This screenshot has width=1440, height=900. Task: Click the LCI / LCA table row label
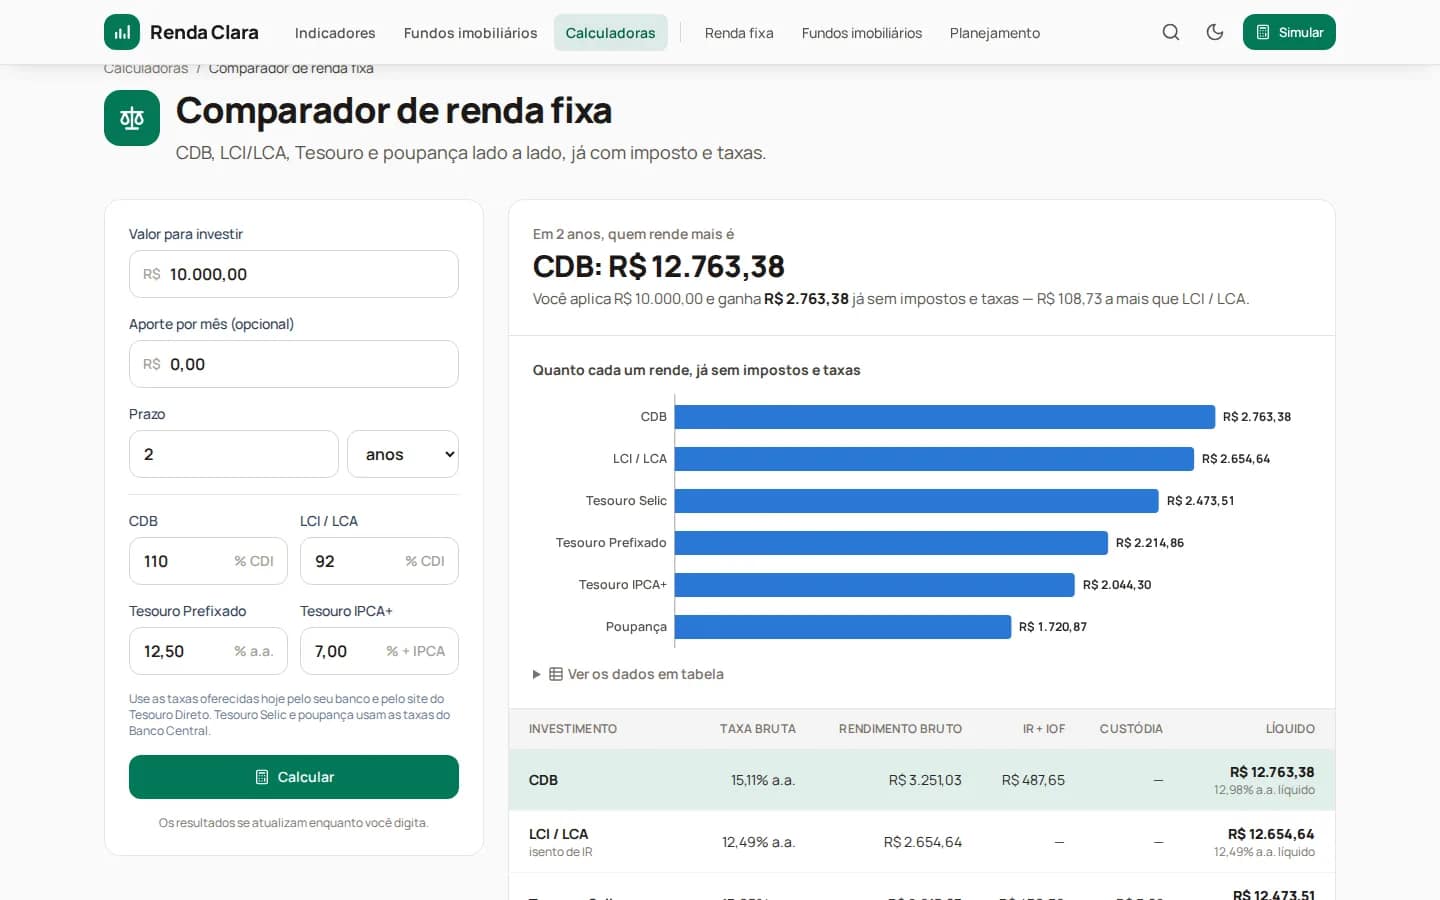click(559, 834)
